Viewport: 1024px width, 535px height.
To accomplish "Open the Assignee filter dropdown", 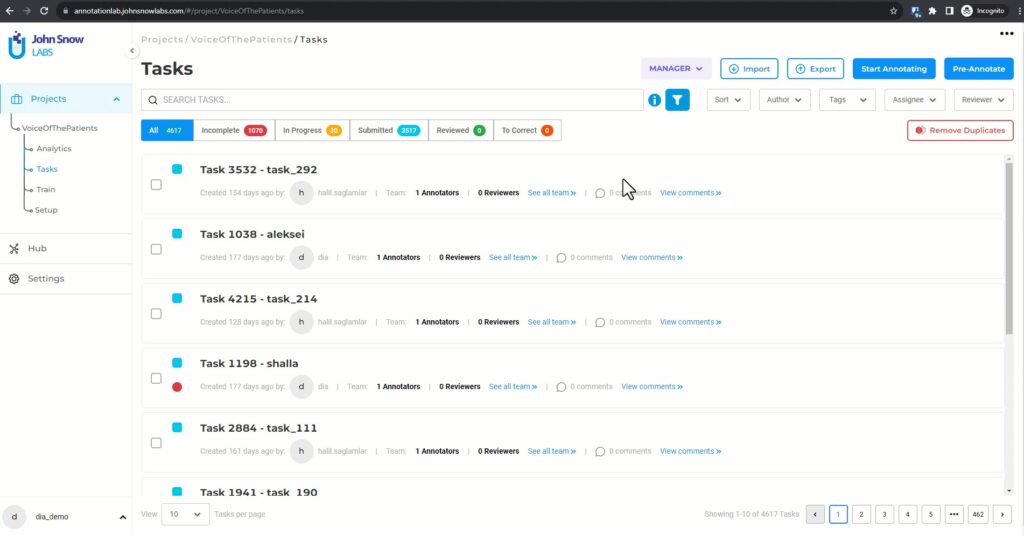I will (x=914, y=100).
